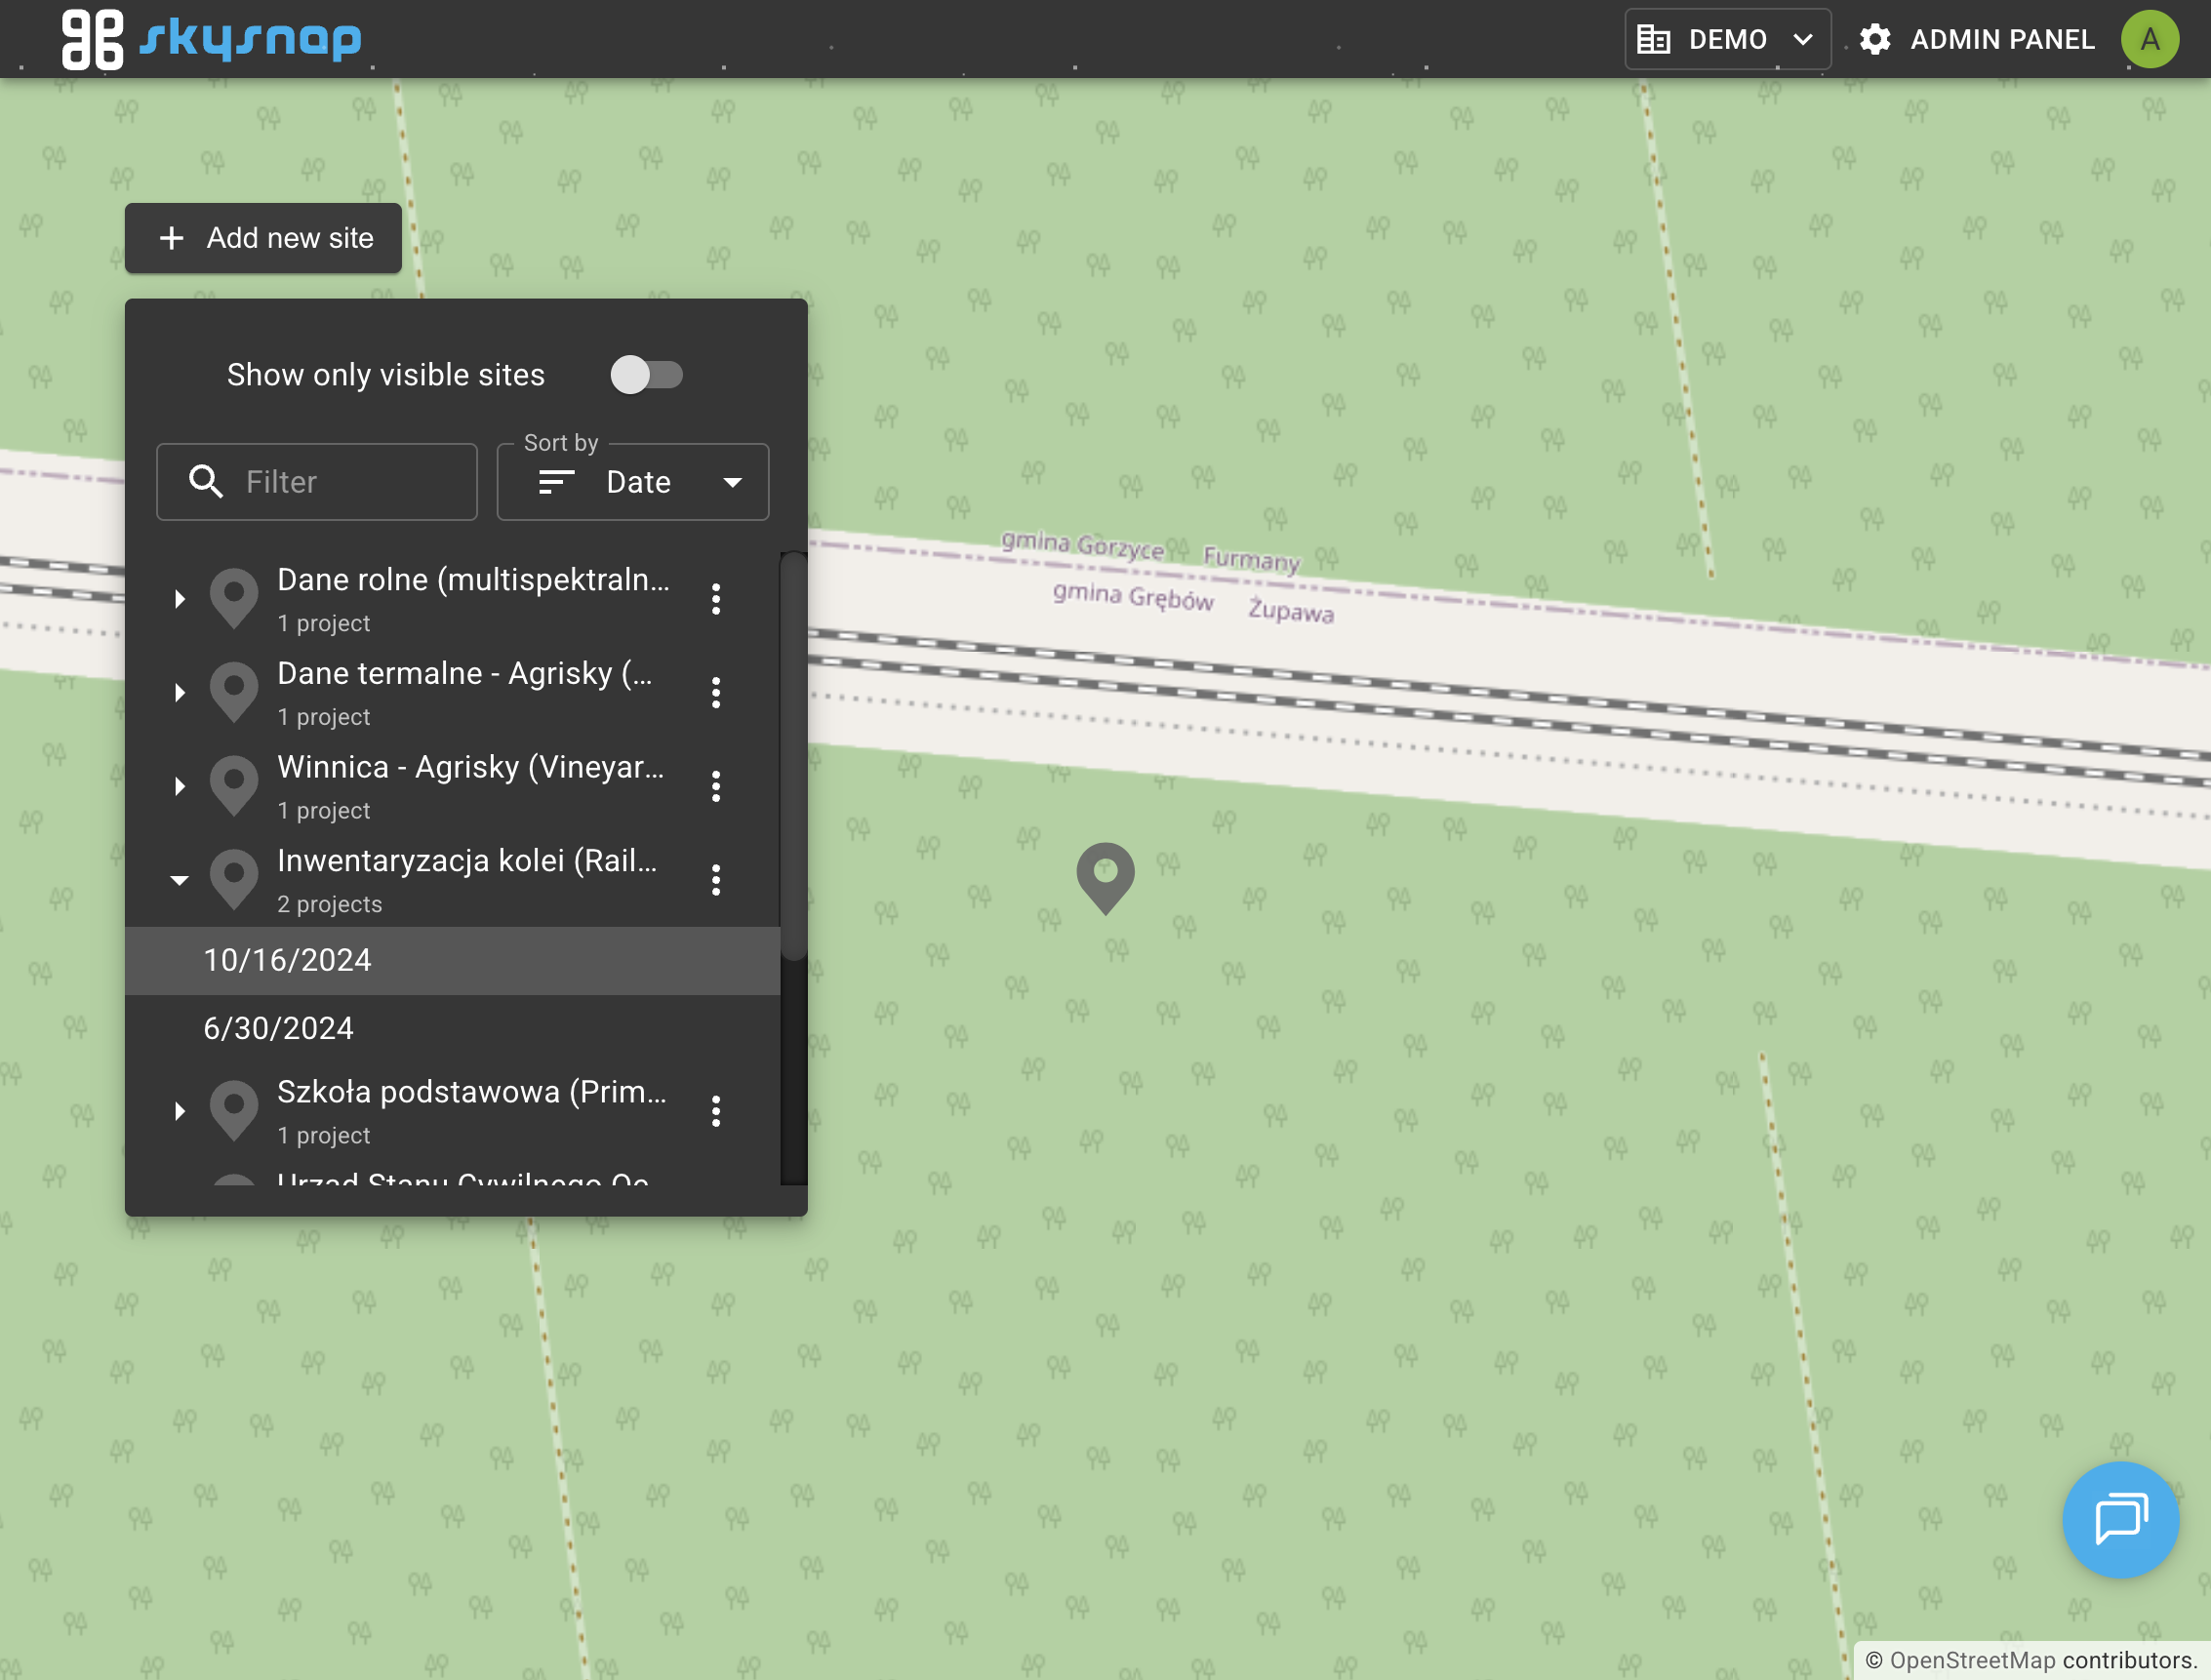This screenshot has width=2211, height=1680.
Task: Click the Dane rolne location pin icon
Action: click(234, 598)
